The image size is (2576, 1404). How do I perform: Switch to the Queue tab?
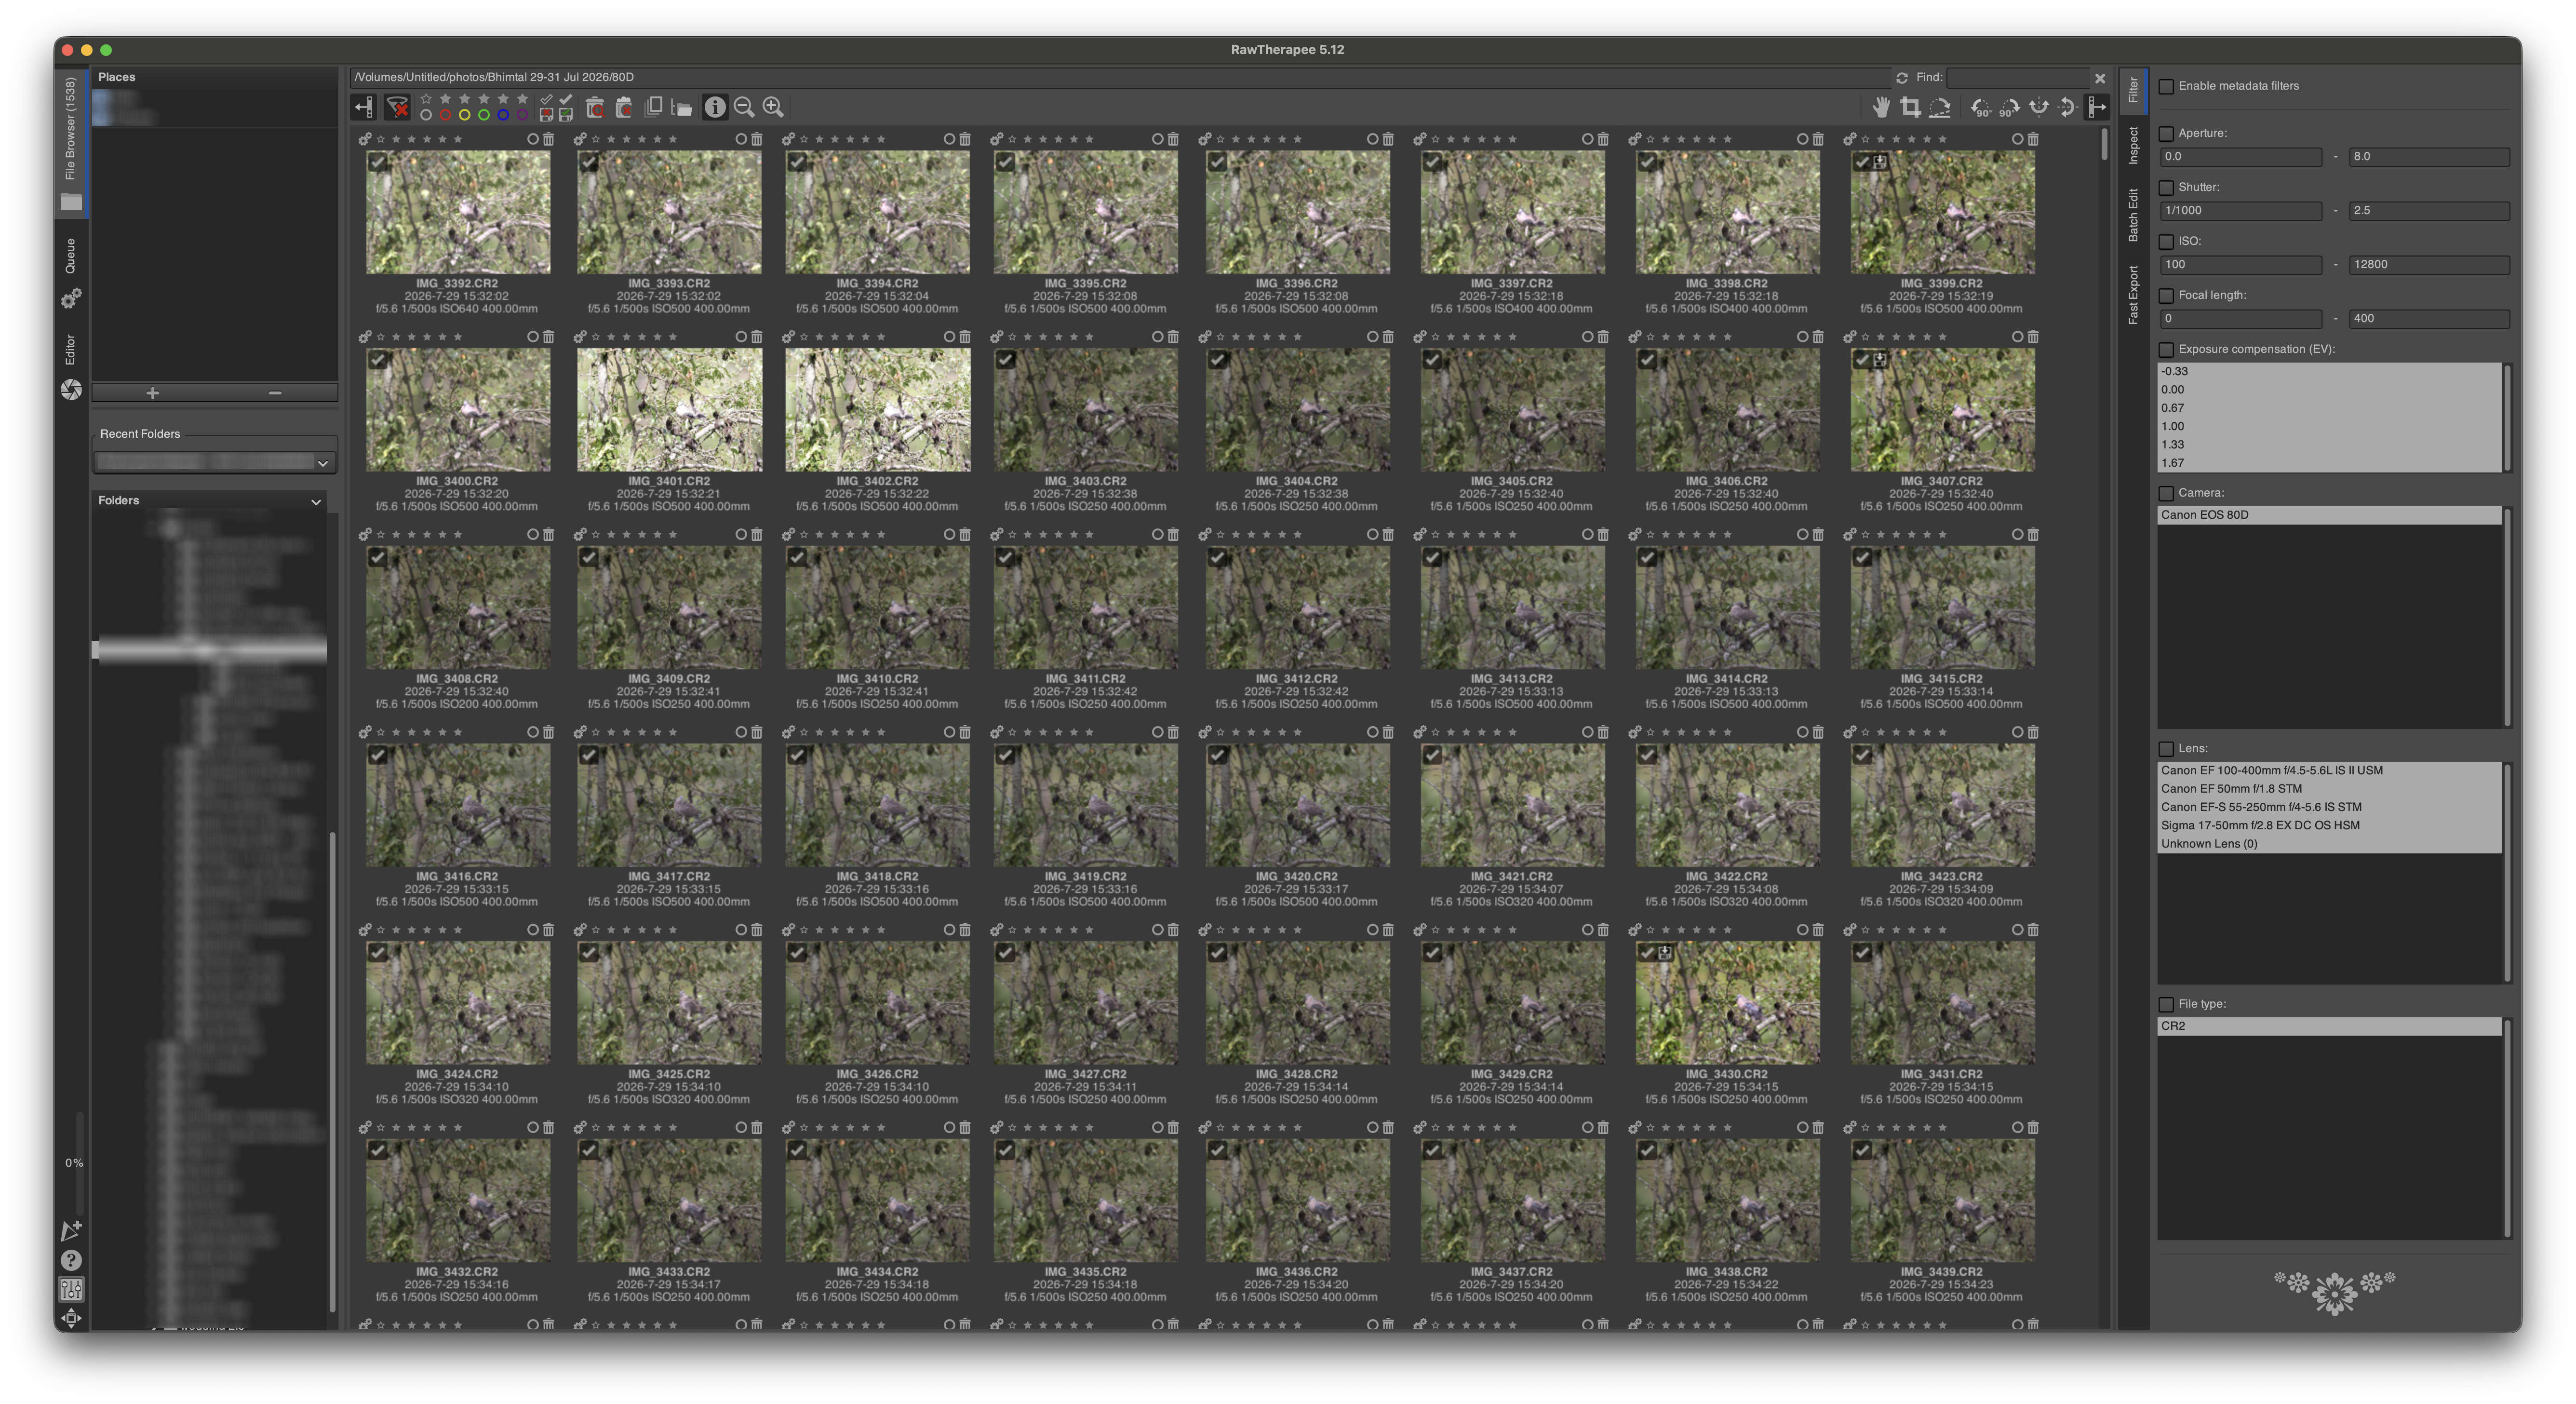pos(71,272)
